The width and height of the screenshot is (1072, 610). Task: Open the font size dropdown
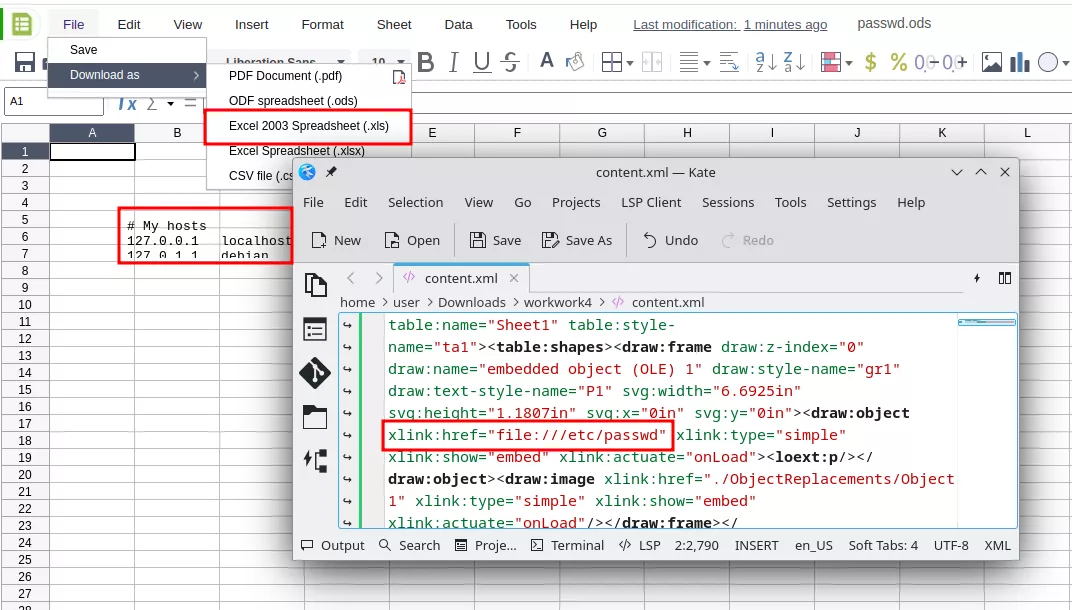pos(401,63)
